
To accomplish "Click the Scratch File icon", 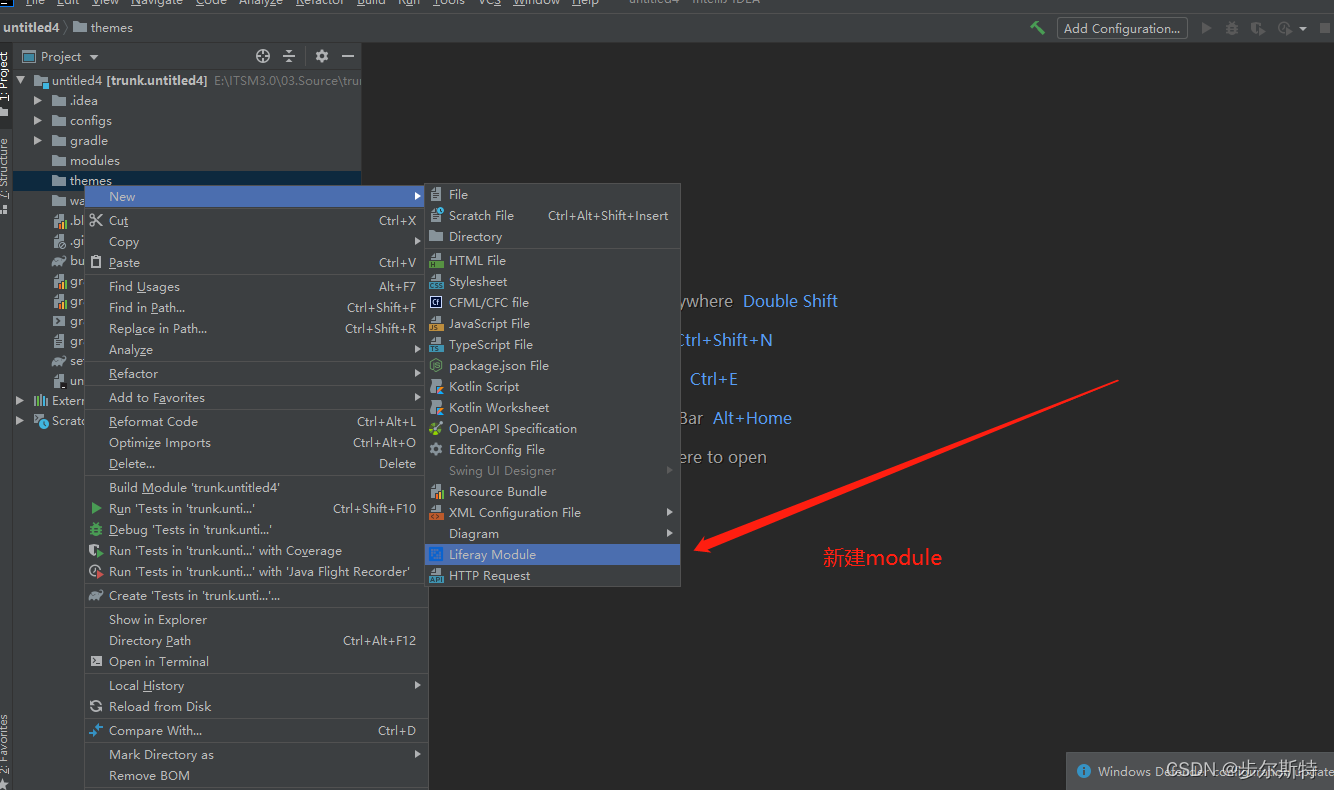I will 436,215.
